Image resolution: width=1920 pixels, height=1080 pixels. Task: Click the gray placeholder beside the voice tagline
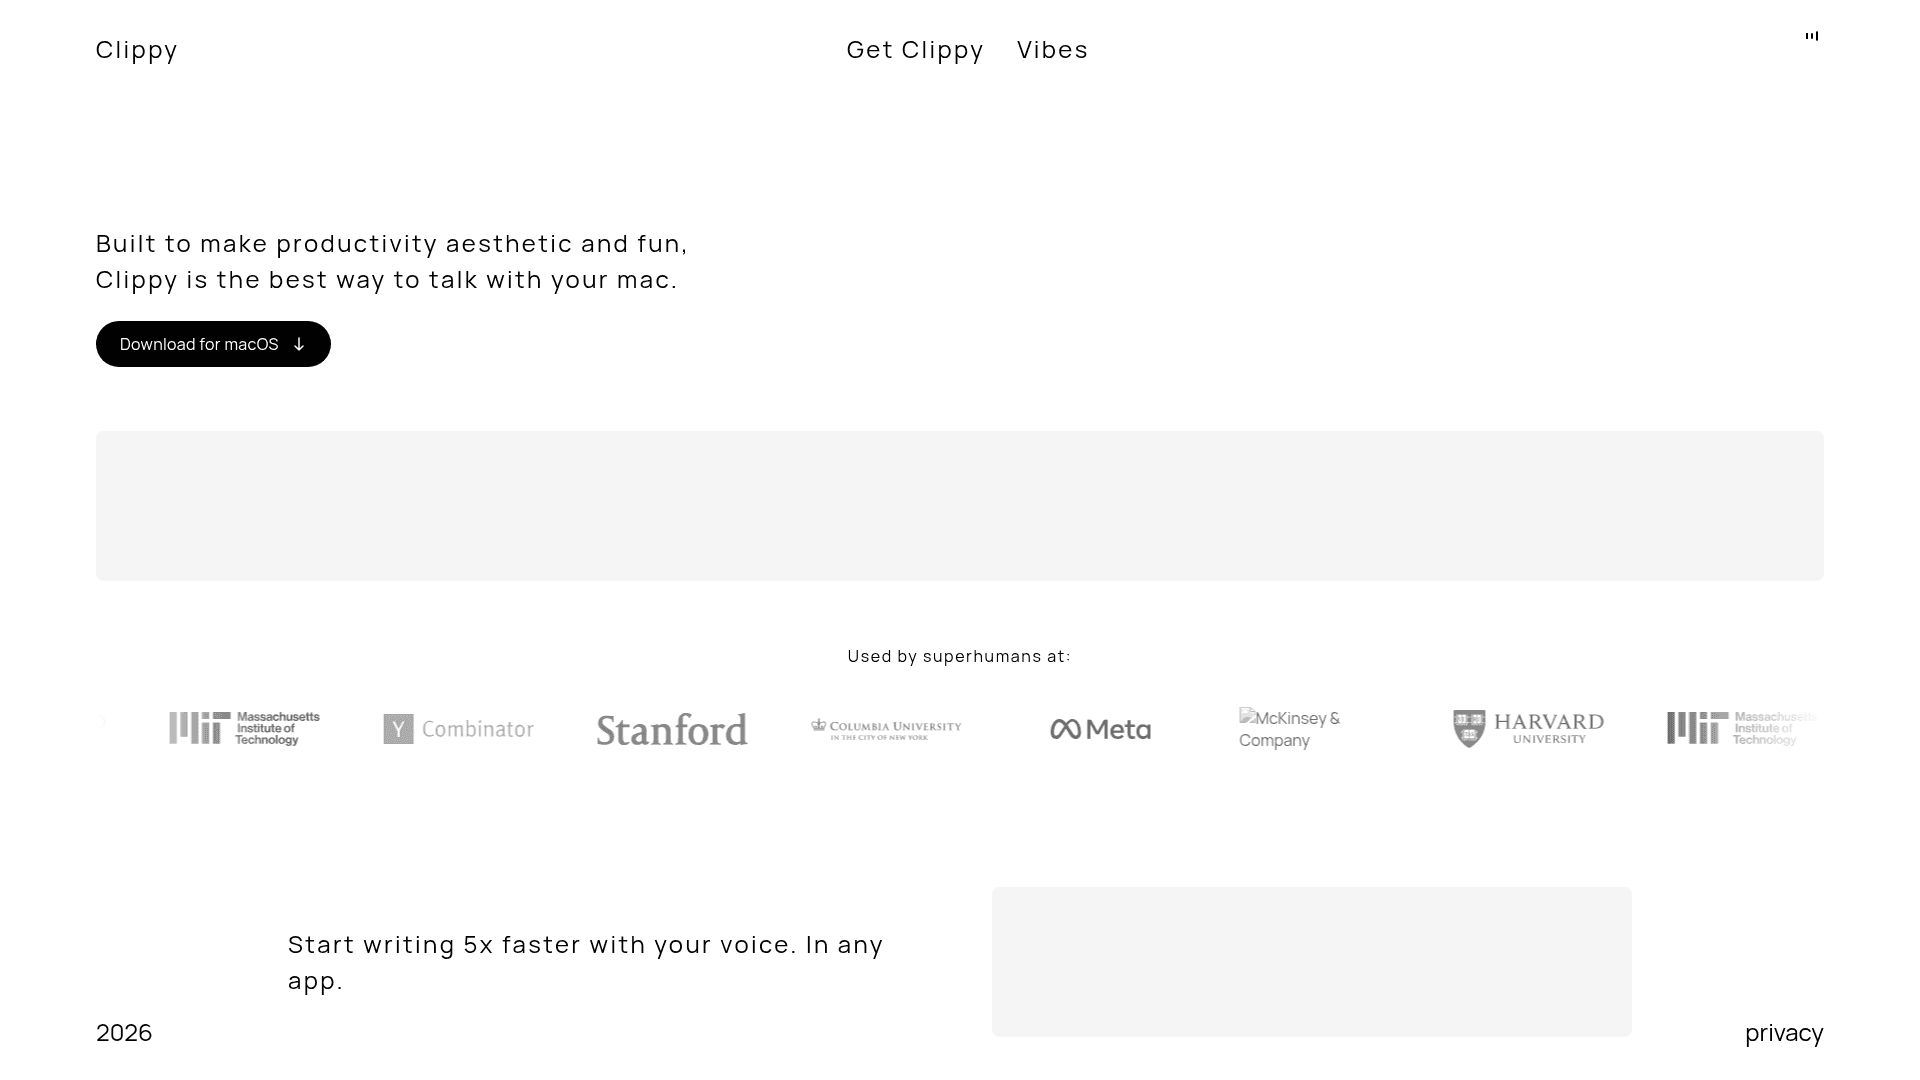[1311, 961]
